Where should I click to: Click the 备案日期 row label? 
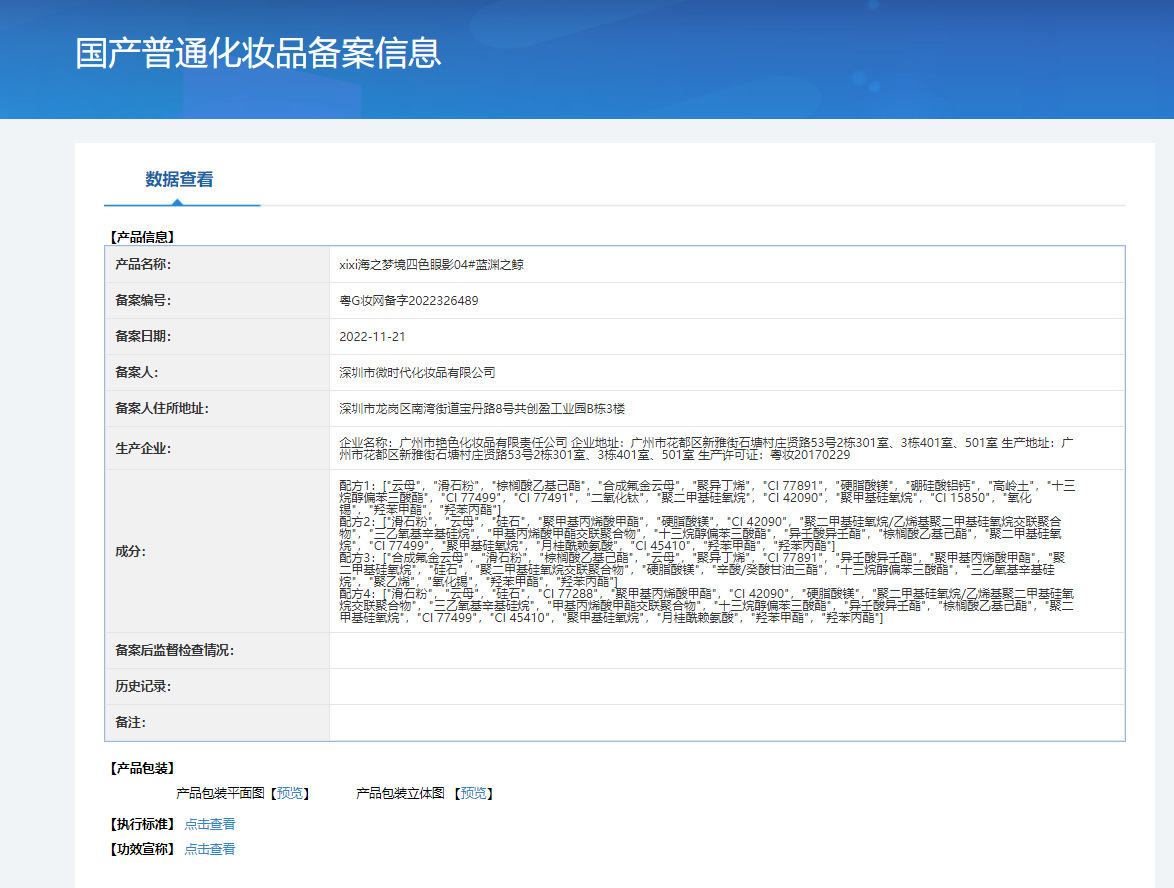143,336
